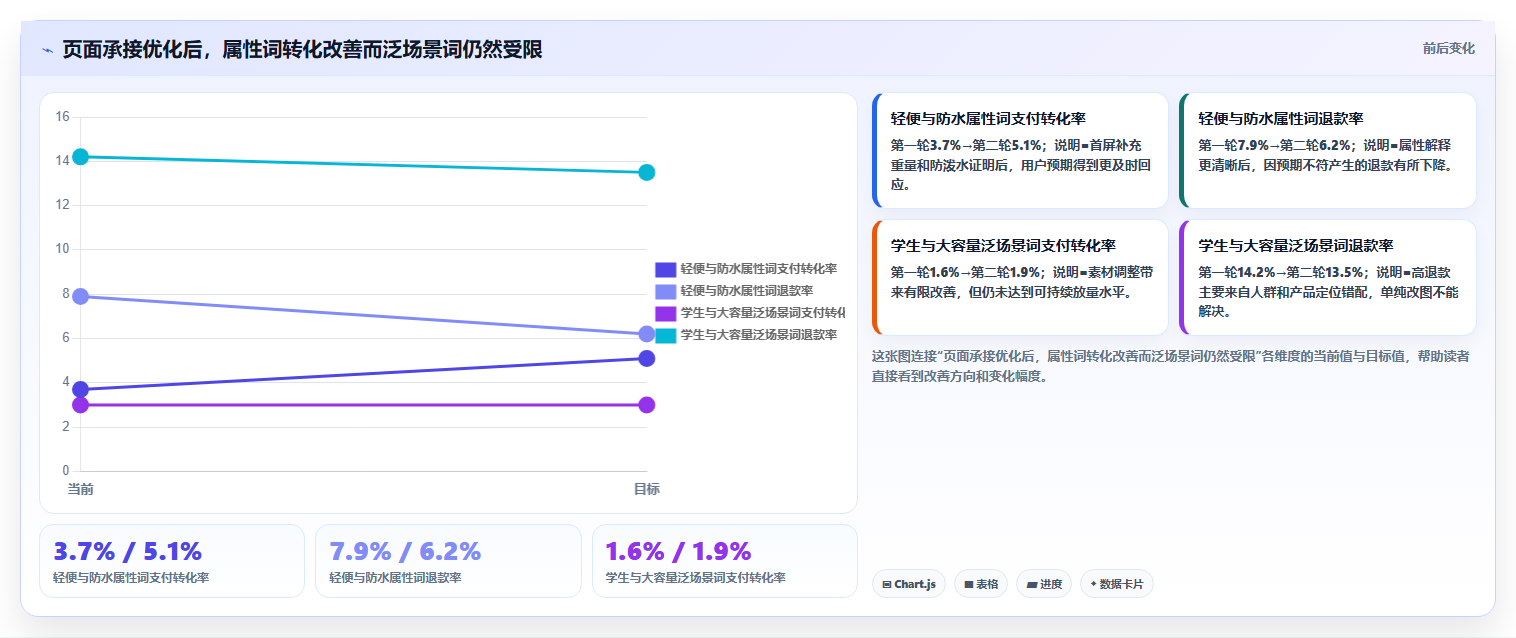Click the y-axis tick label 10

62,249
